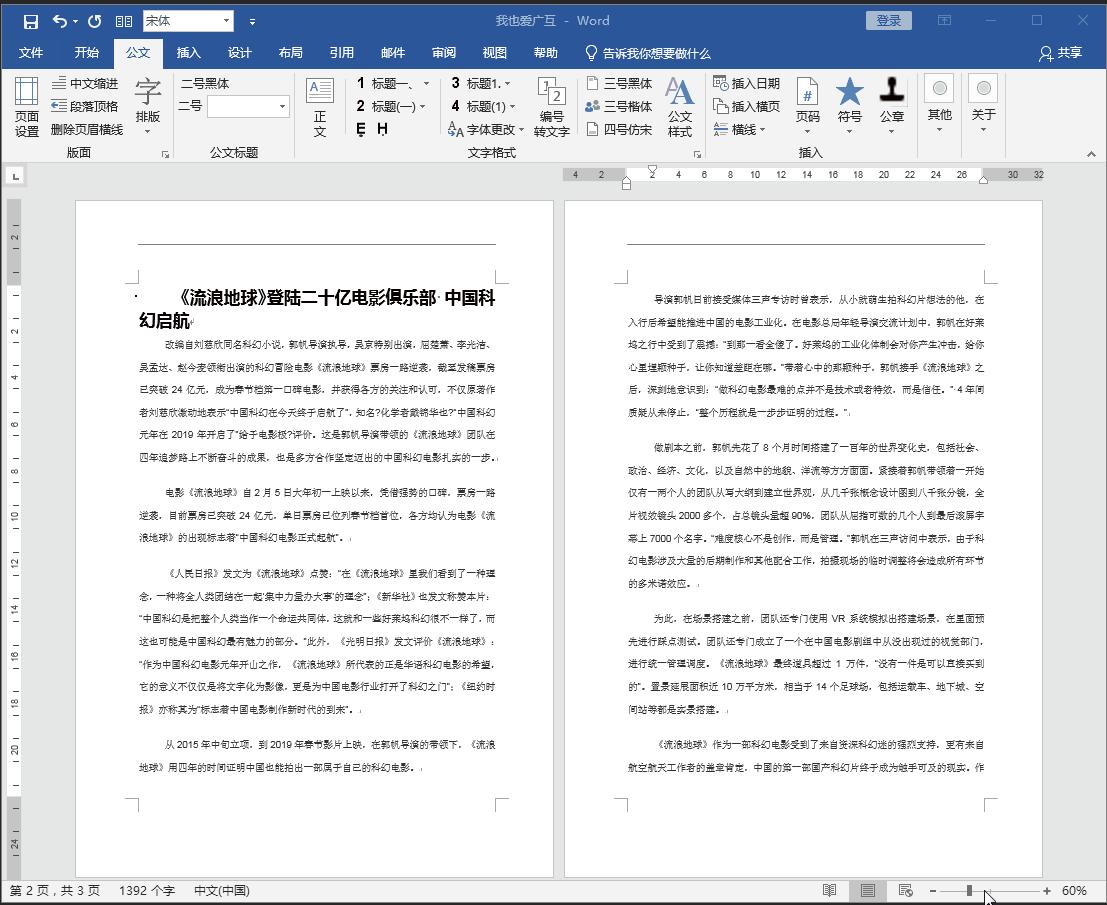Insert the date with 插入日期
This screenshot has height=905, width=1107.
[747, 82]
